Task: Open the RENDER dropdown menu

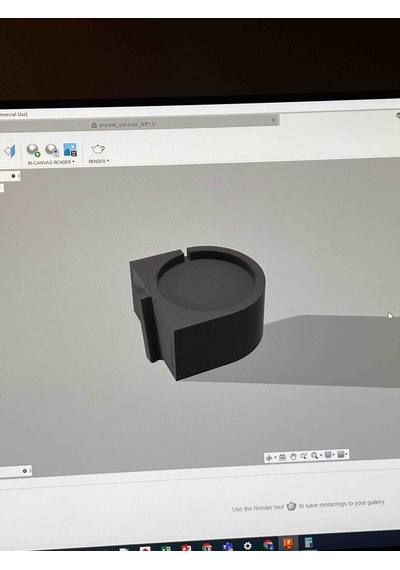Action: click(x=99, y=161)
